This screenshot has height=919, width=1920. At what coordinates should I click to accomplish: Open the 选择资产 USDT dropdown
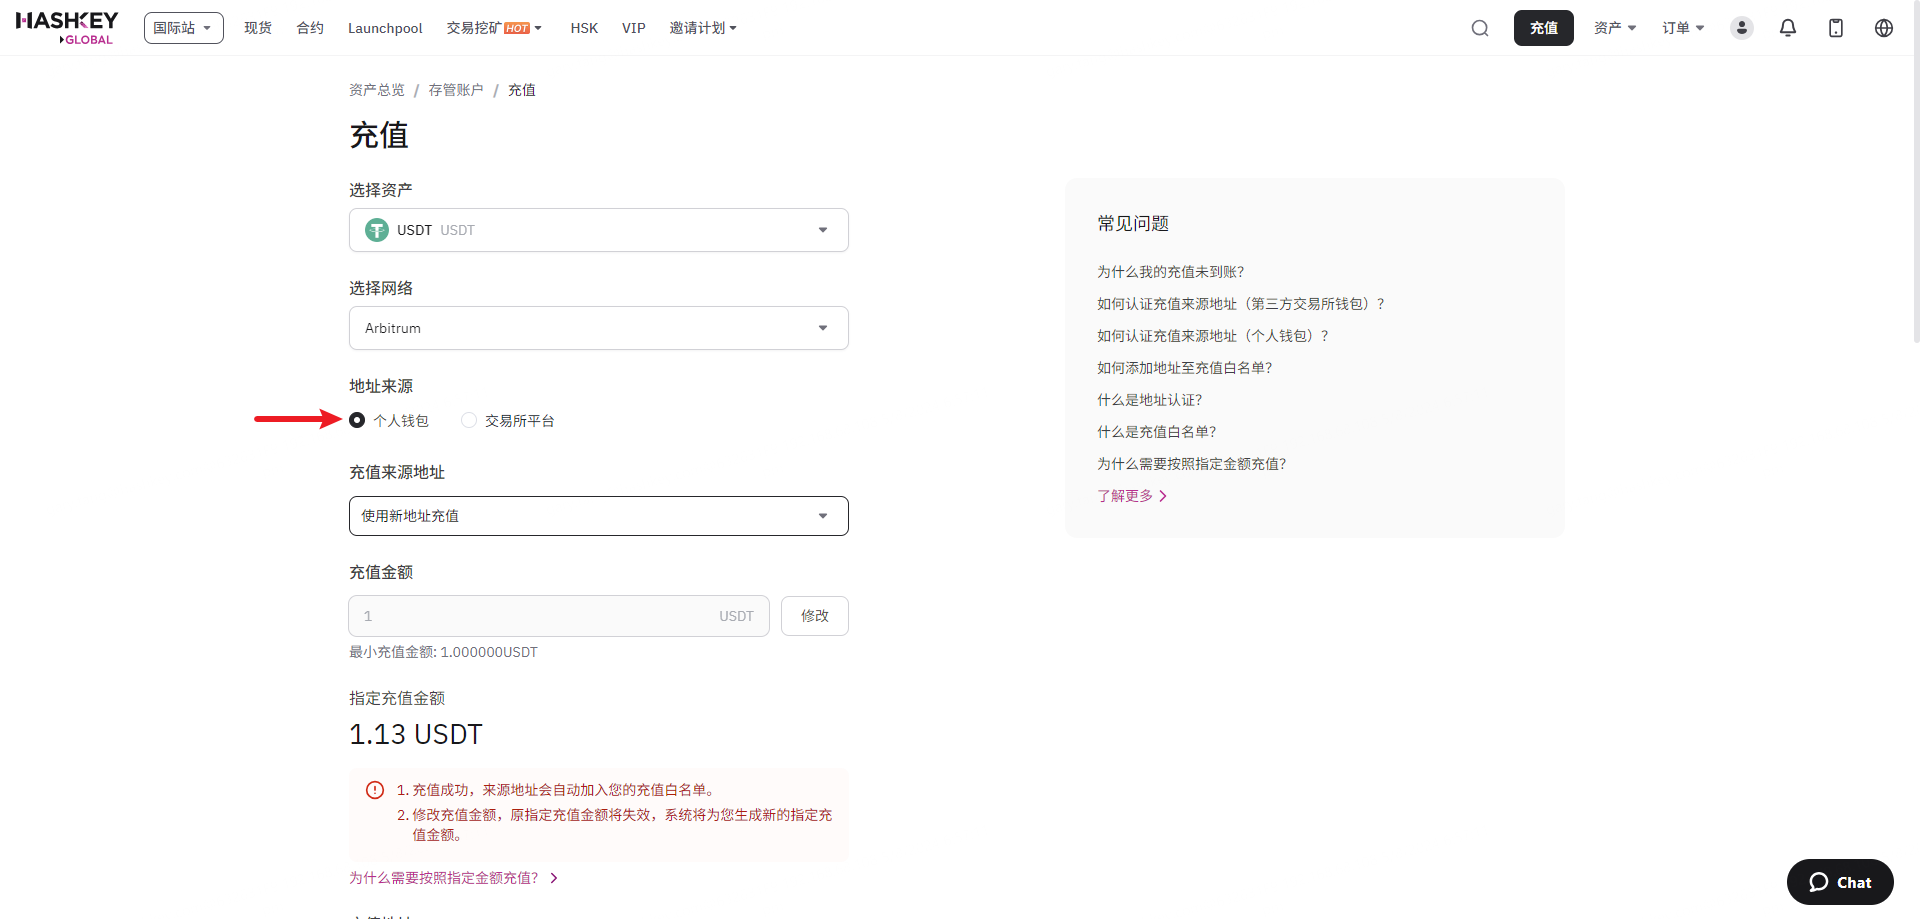599,230
